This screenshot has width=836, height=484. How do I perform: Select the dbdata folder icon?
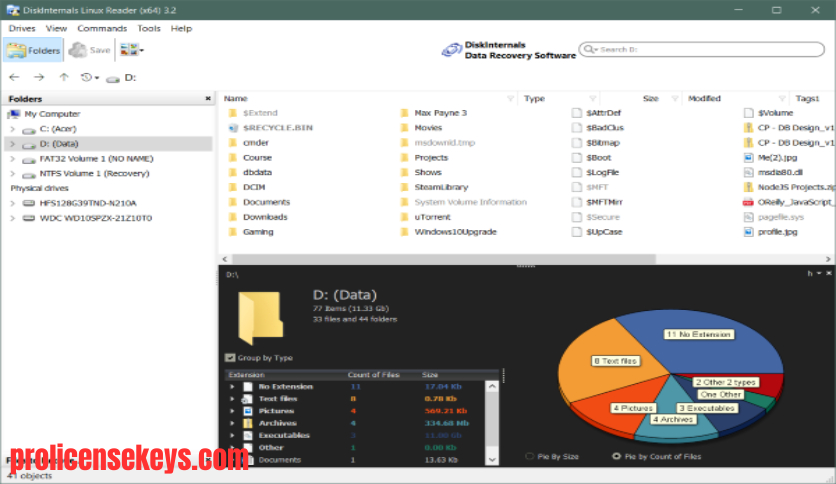pyautogui.click(x=232, y=173)
